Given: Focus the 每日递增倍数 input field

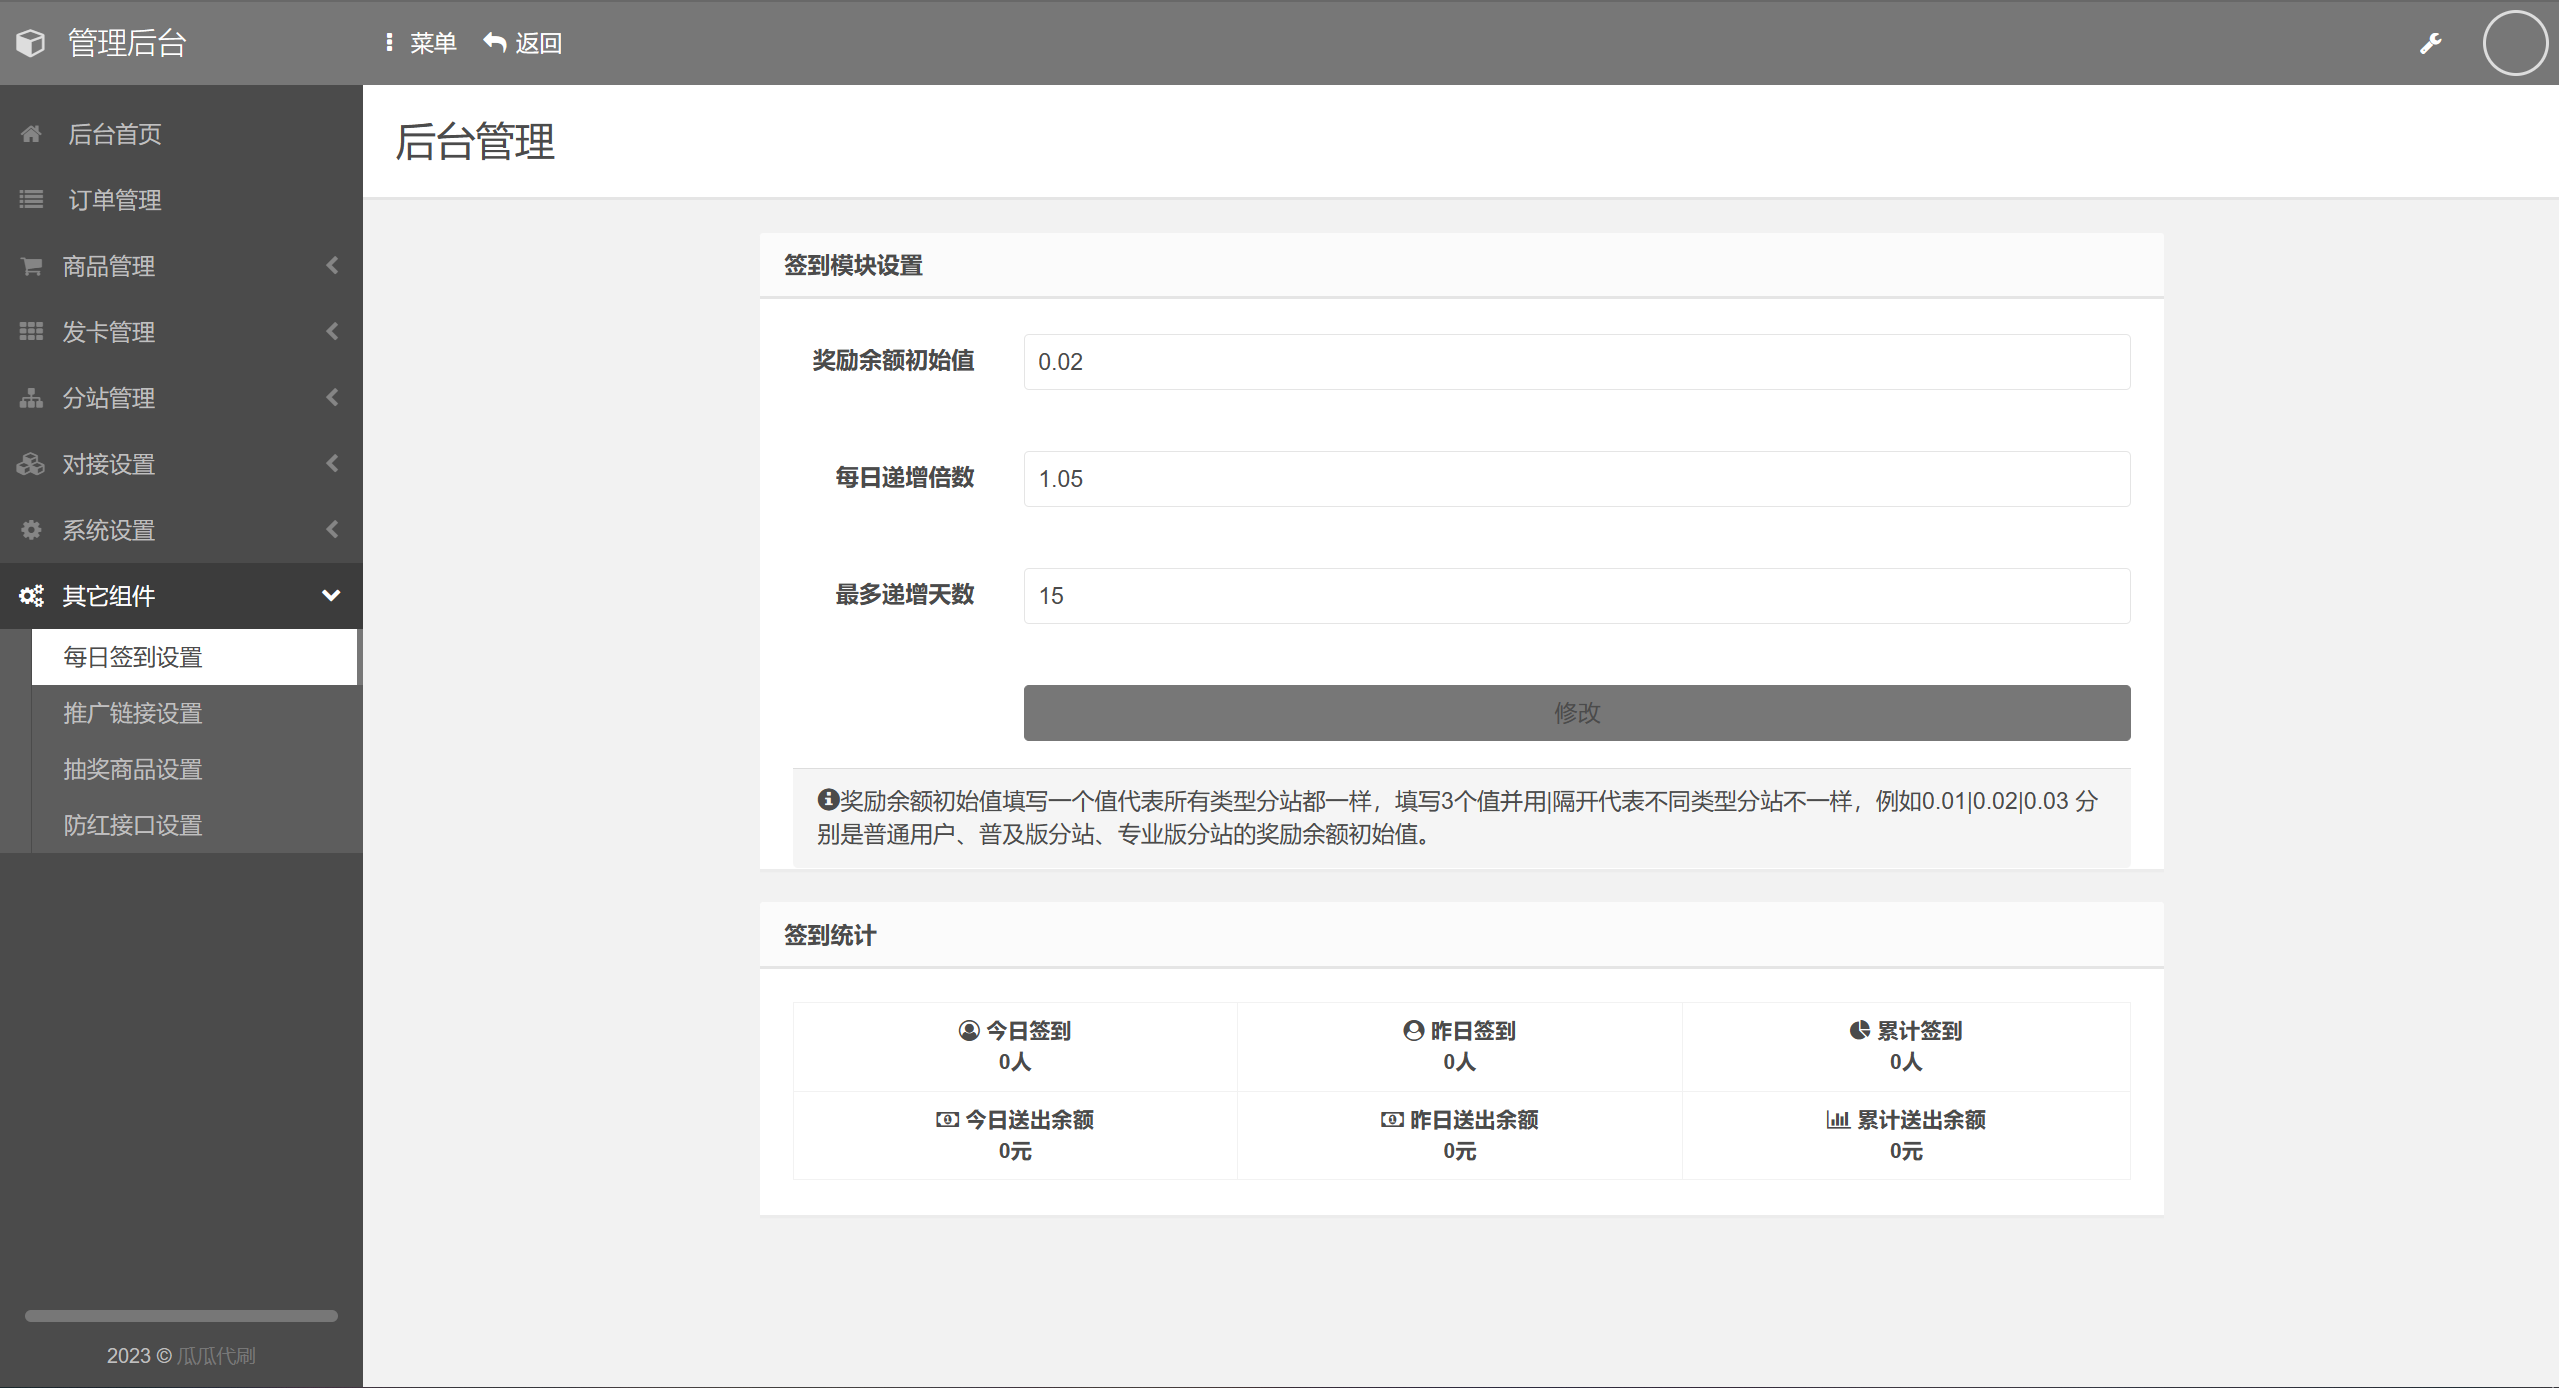Looking at the screenshot, I should click(1576, 479).
